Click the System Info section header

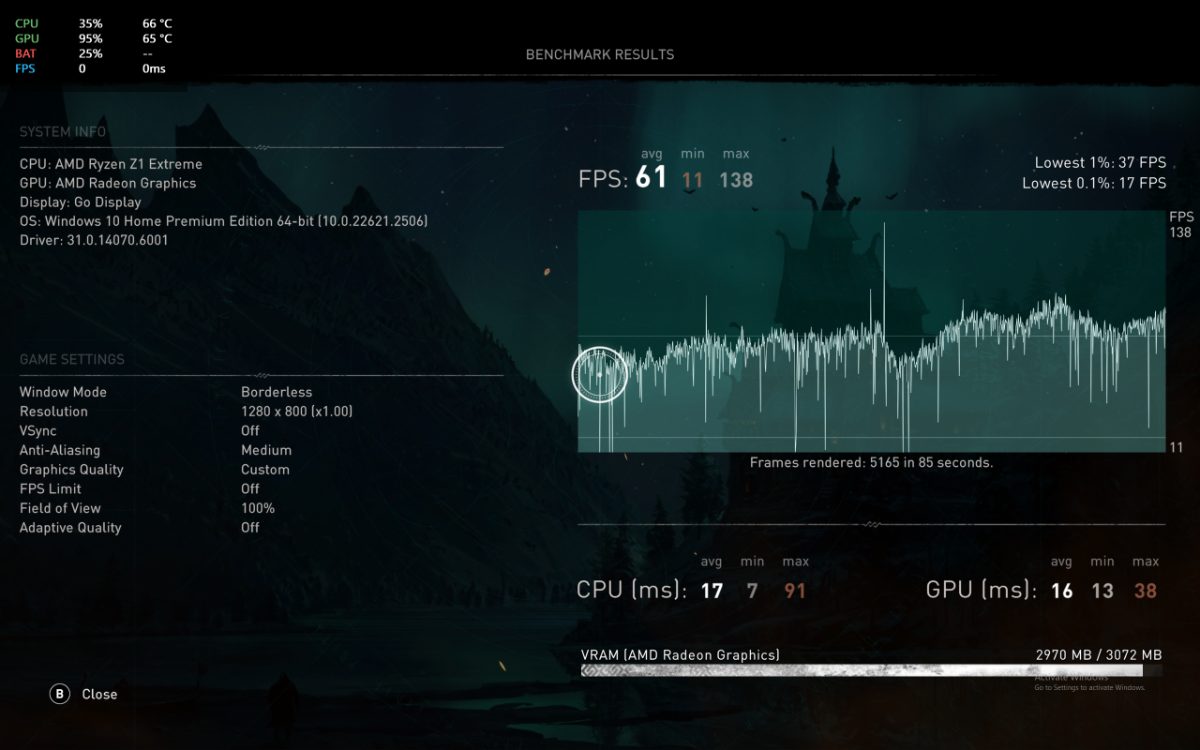(62, 132)
